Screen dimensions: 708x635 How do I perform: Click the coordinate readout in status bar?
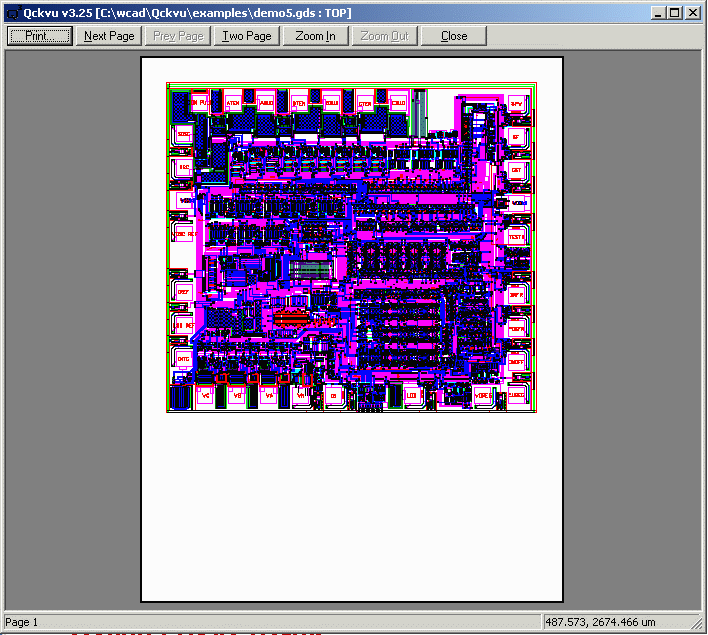(620, 623)
